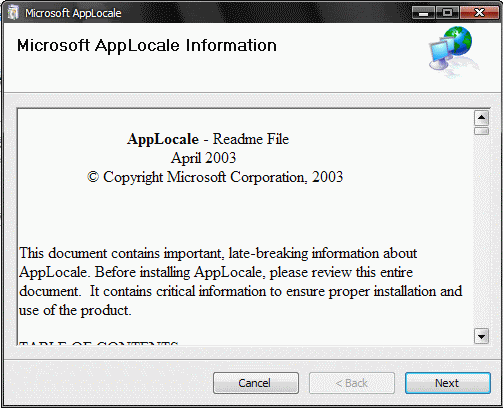
Task: Maximize the Microsoft AppLocale window
Action: click(447, 13)
